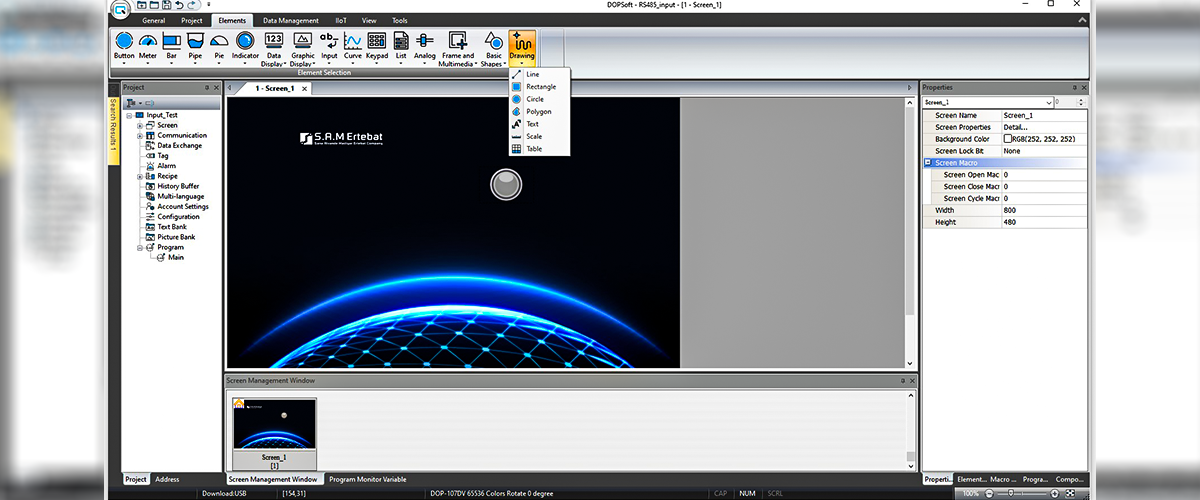This screenshot has width=1200, height=500.
Task: Insert a Table from the Drawing menu
Action: click(x=534, y=149)
